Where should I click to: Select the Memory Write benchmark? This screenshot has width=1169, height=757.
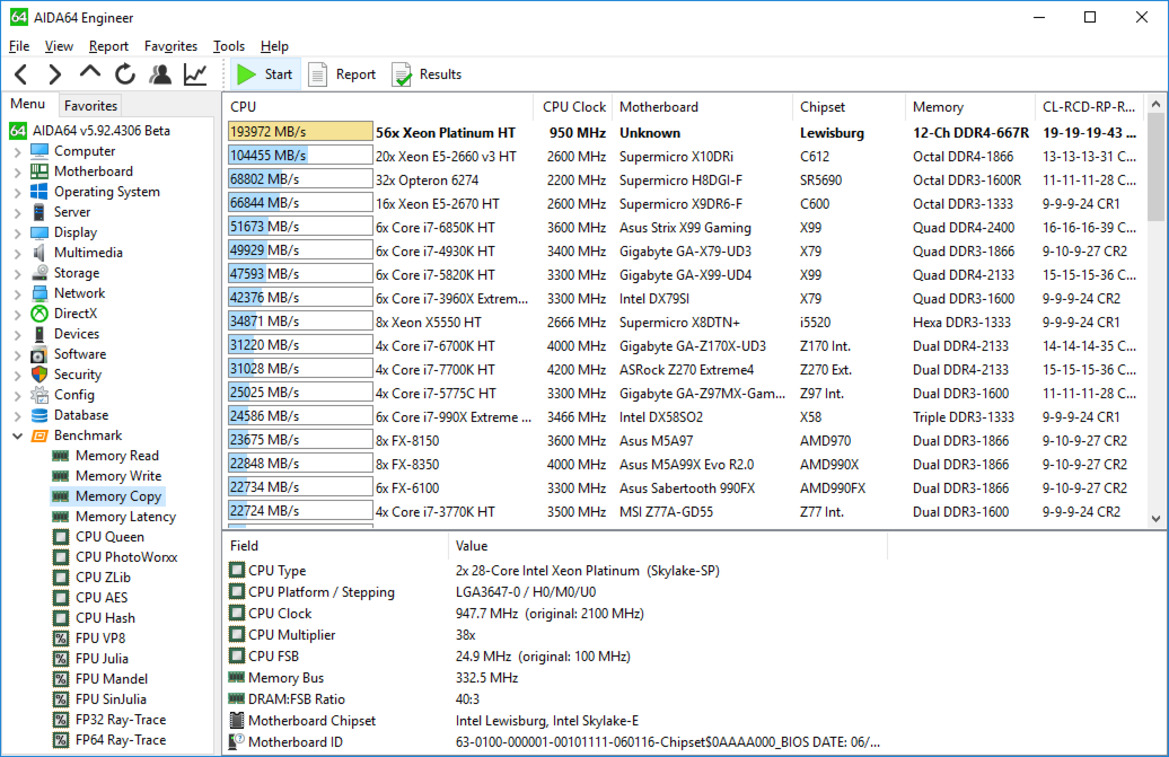118,476
